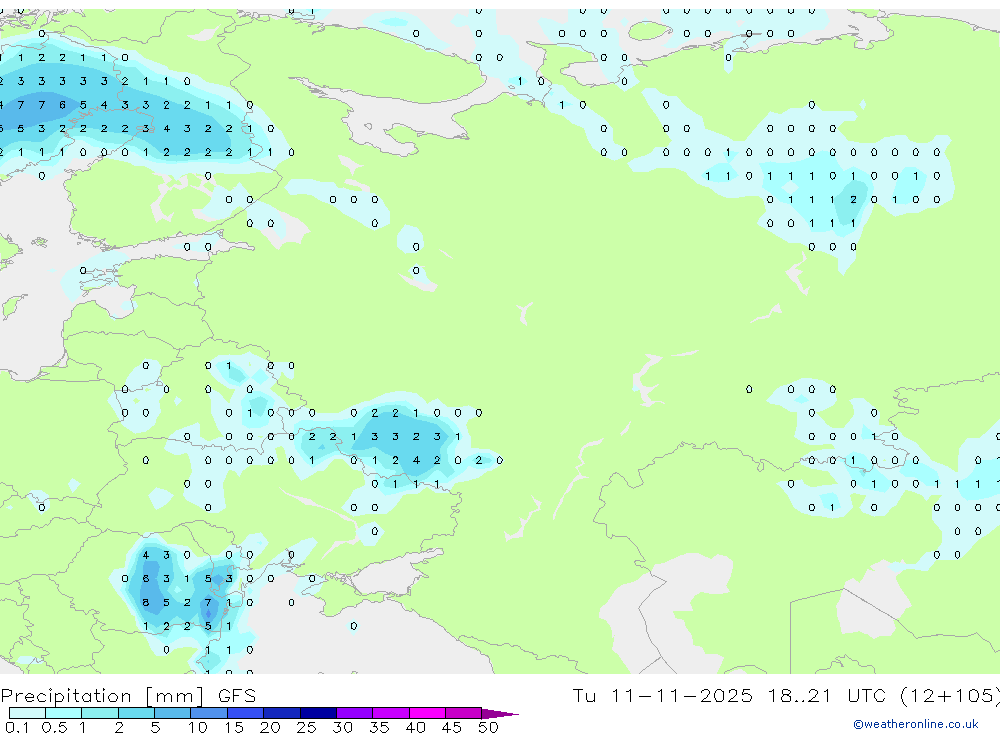Select the 35–40 mm legend color swatch

click(390, 713)
